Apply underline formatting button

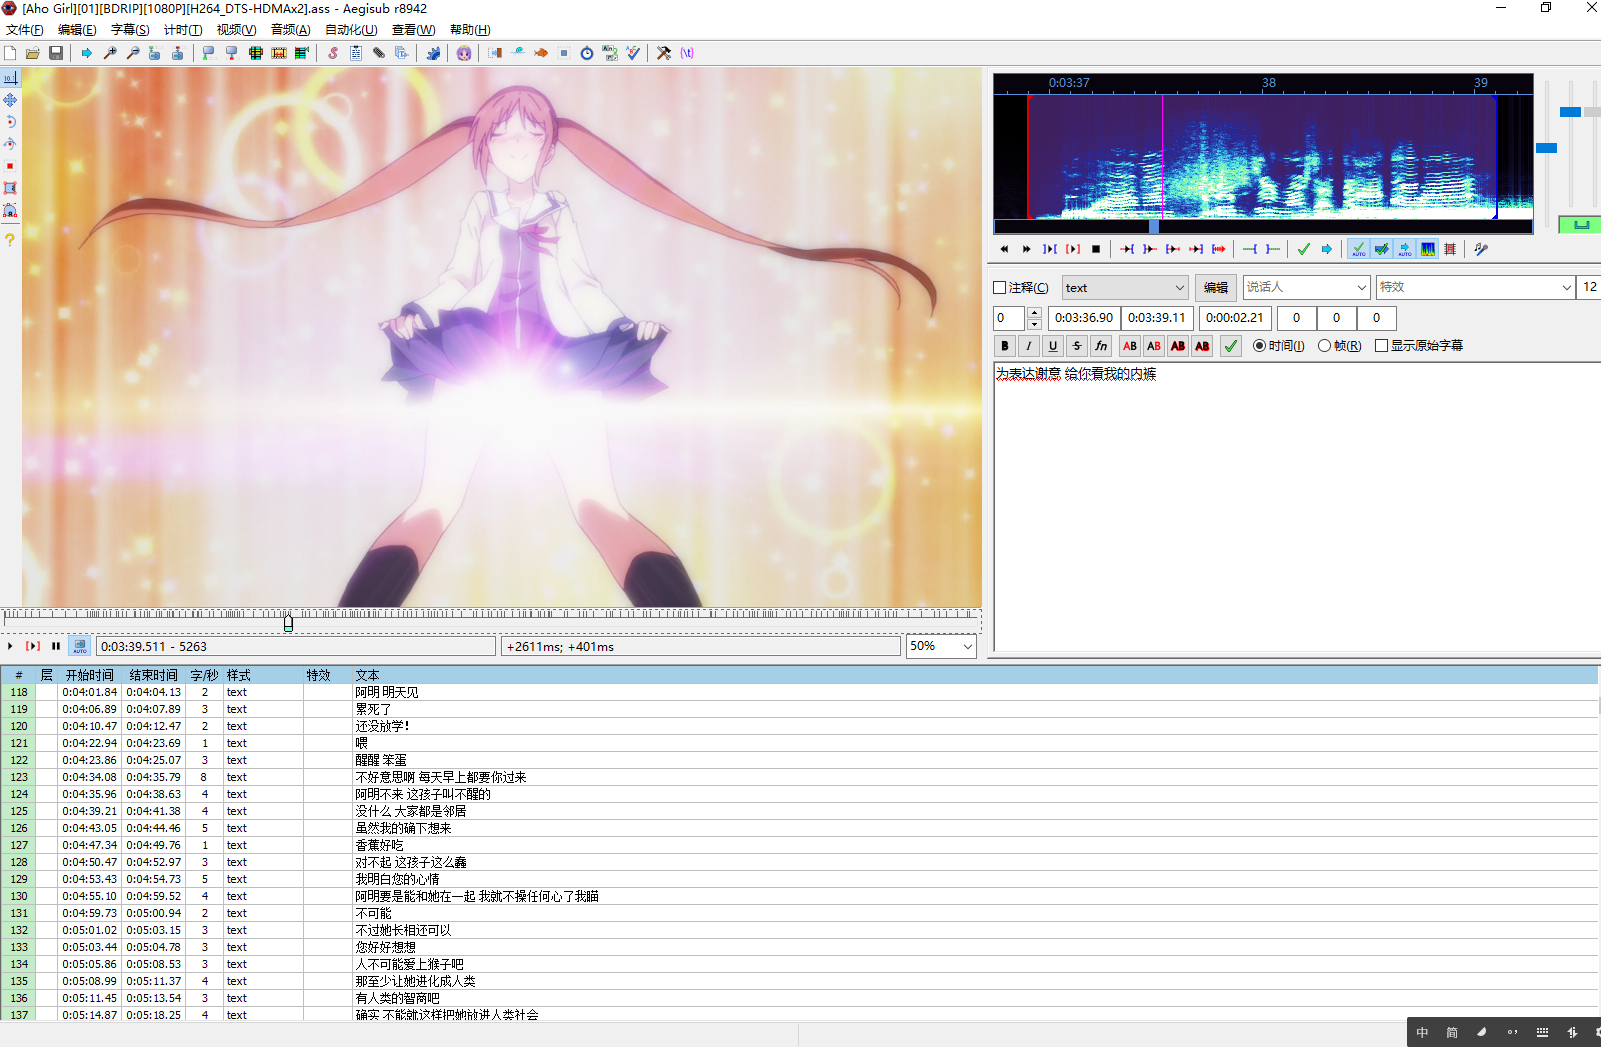click(1053, 346)
